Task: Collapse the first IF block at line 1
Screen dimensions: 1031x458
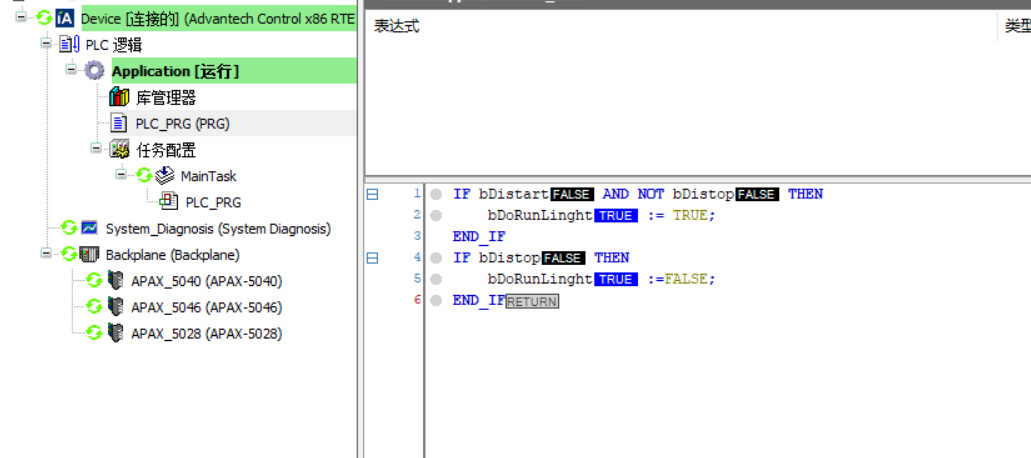Action: coord(372,194)
